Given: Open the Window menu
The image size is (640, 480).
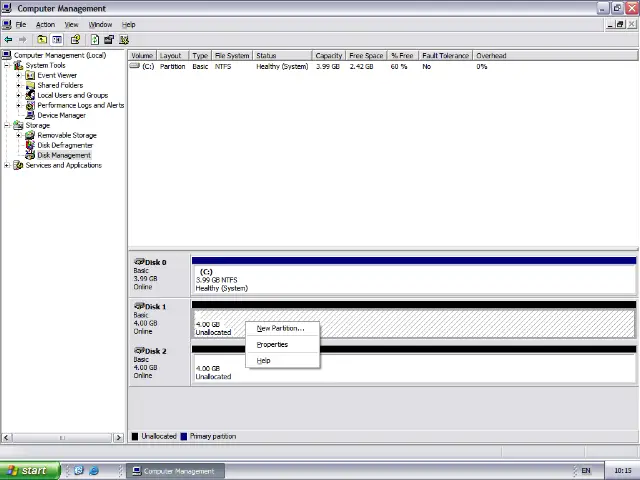Looking at the screenshot, I should (100, 24).
